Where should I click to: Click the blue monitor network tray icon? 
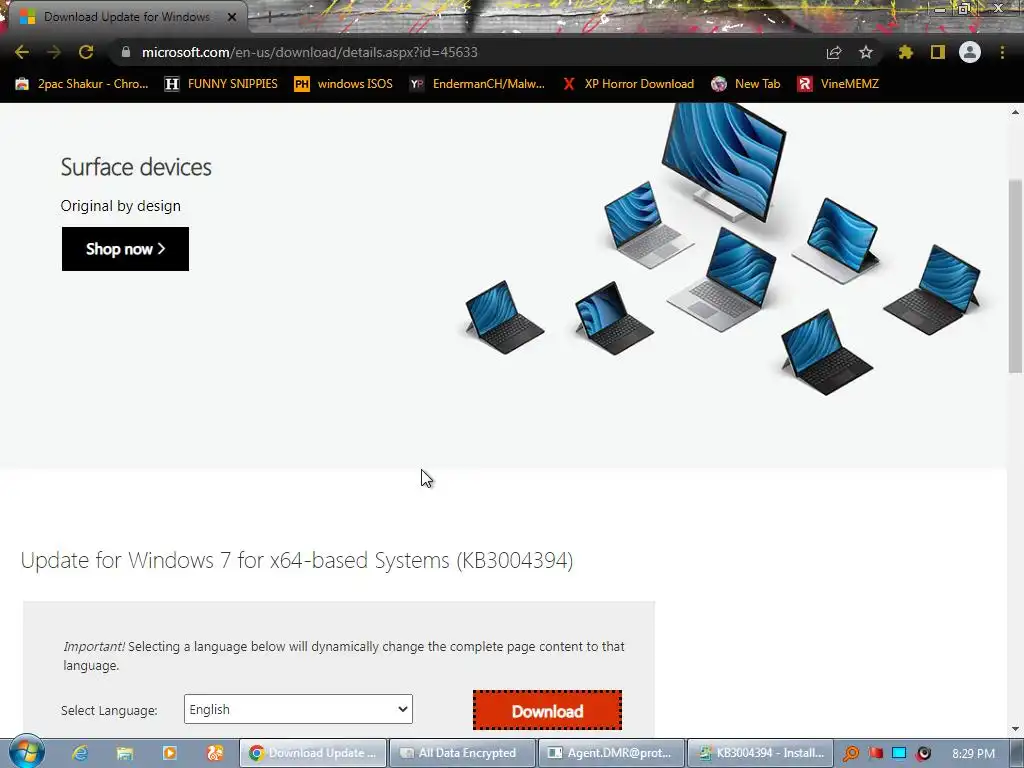pyautogui.click(x=899, y=753)
